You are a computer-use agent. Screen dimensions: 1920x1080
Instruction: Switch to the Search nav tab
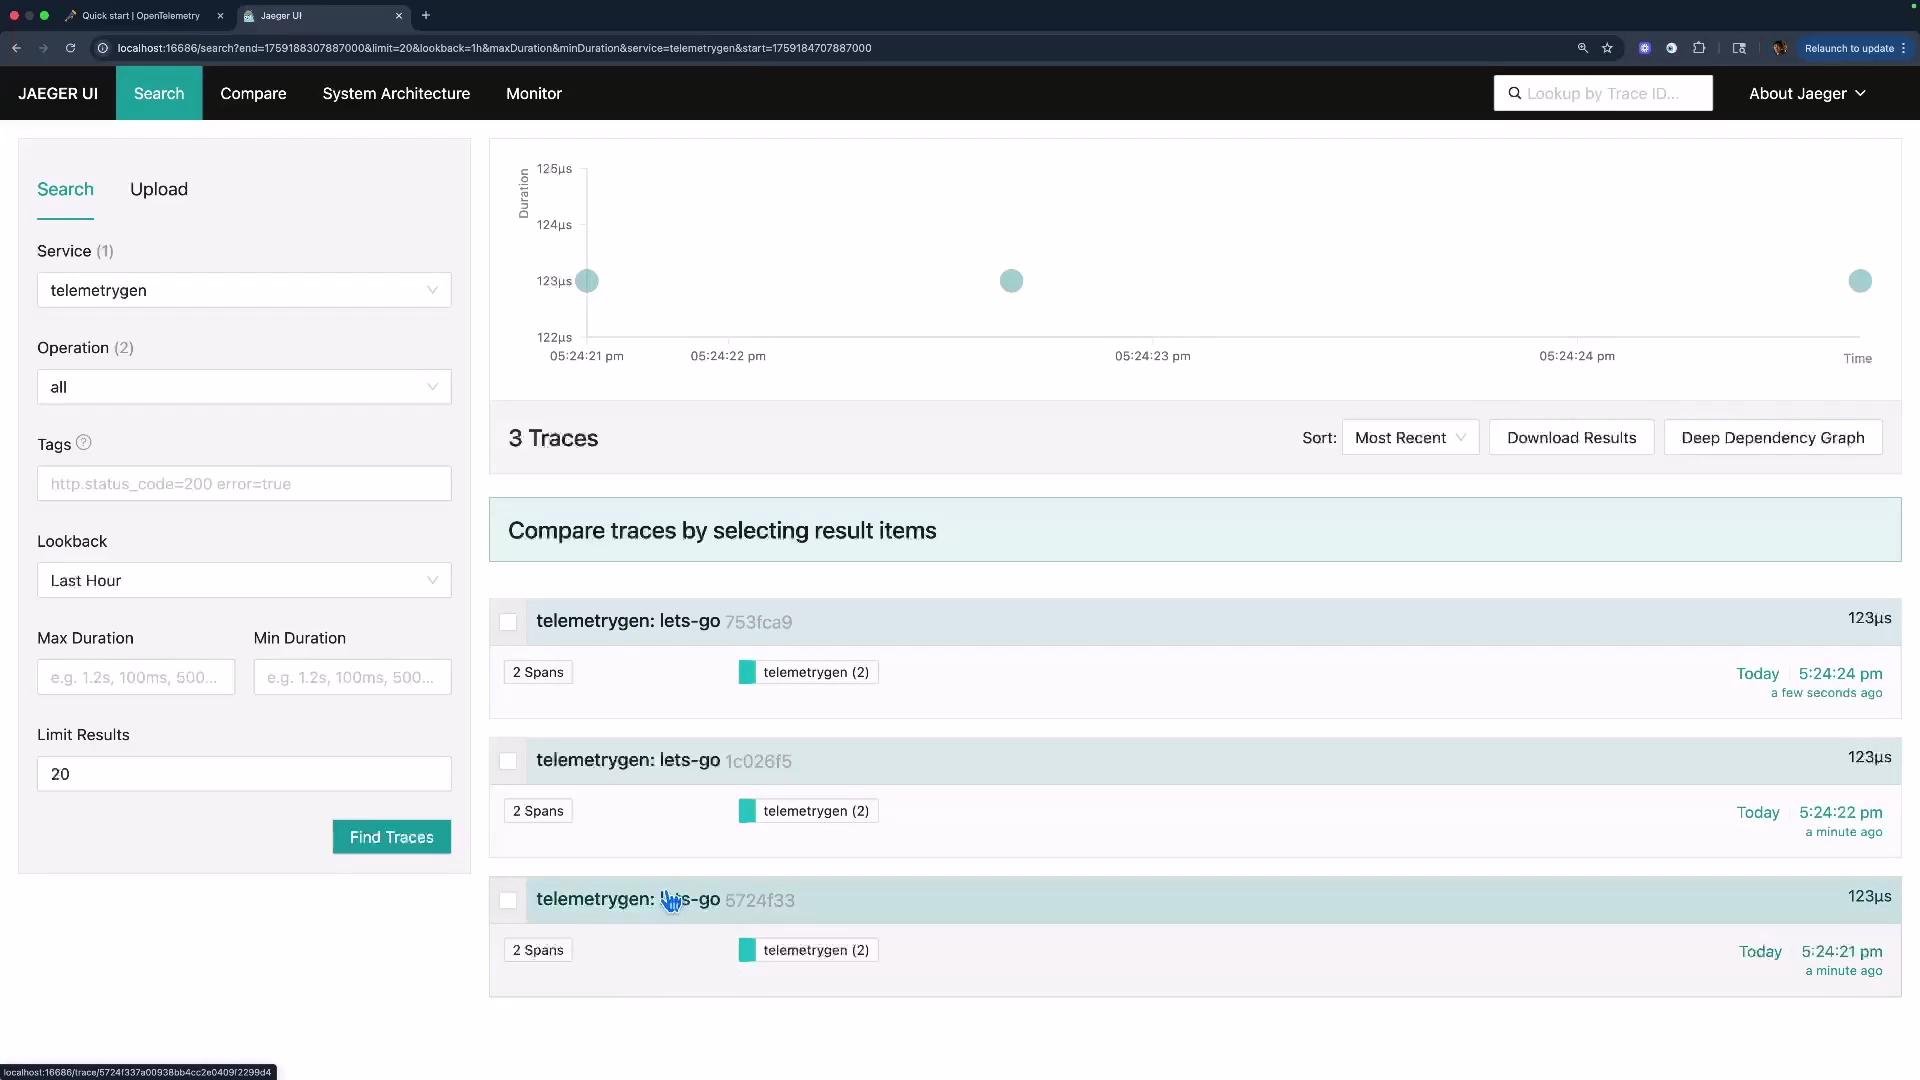pyautogui.click(x=159, y=93)
